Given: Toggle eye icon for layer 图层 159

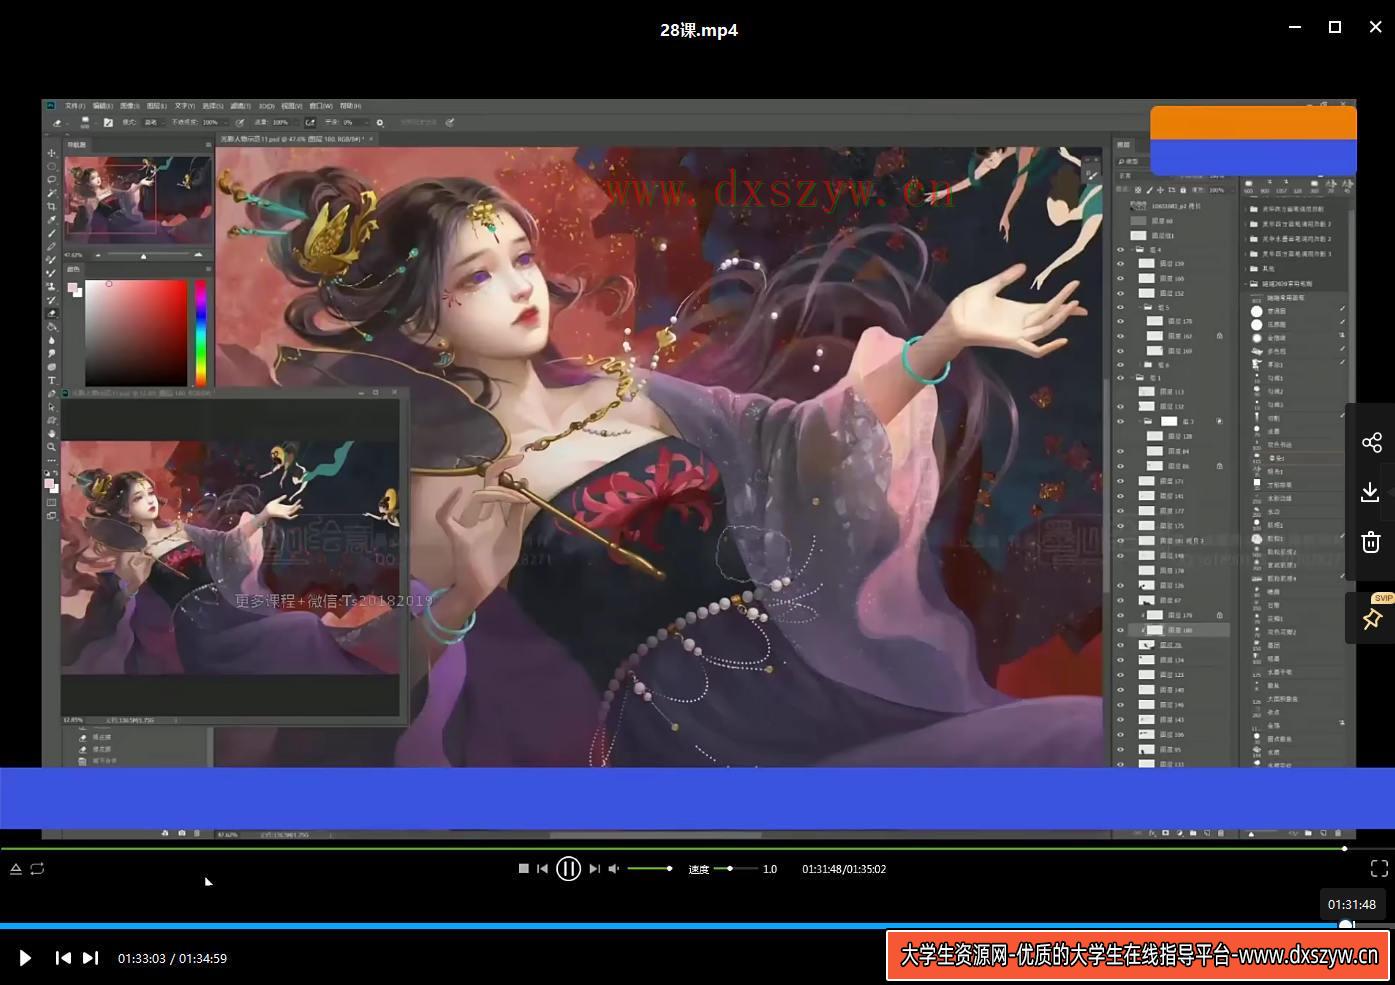Looking at the screenshot, I should coord(1121,264).
